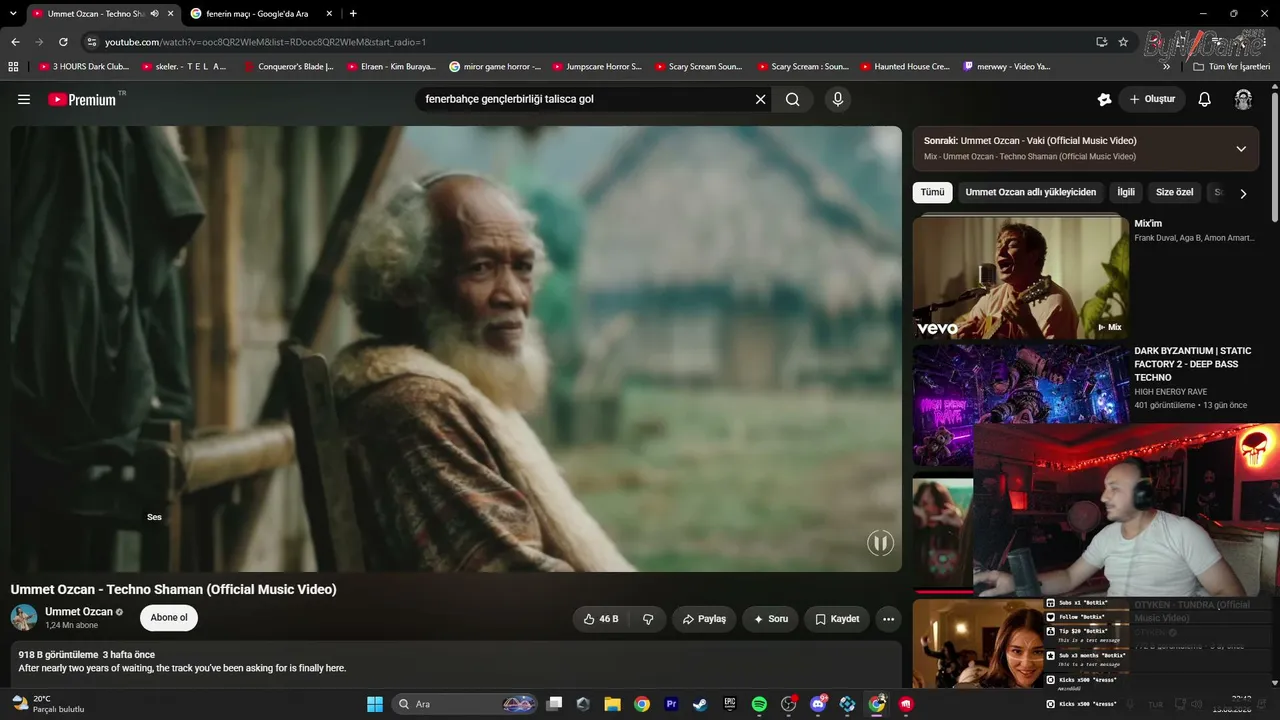
Task: Select the Size özel filter chip
Action: coord(1175,192)
